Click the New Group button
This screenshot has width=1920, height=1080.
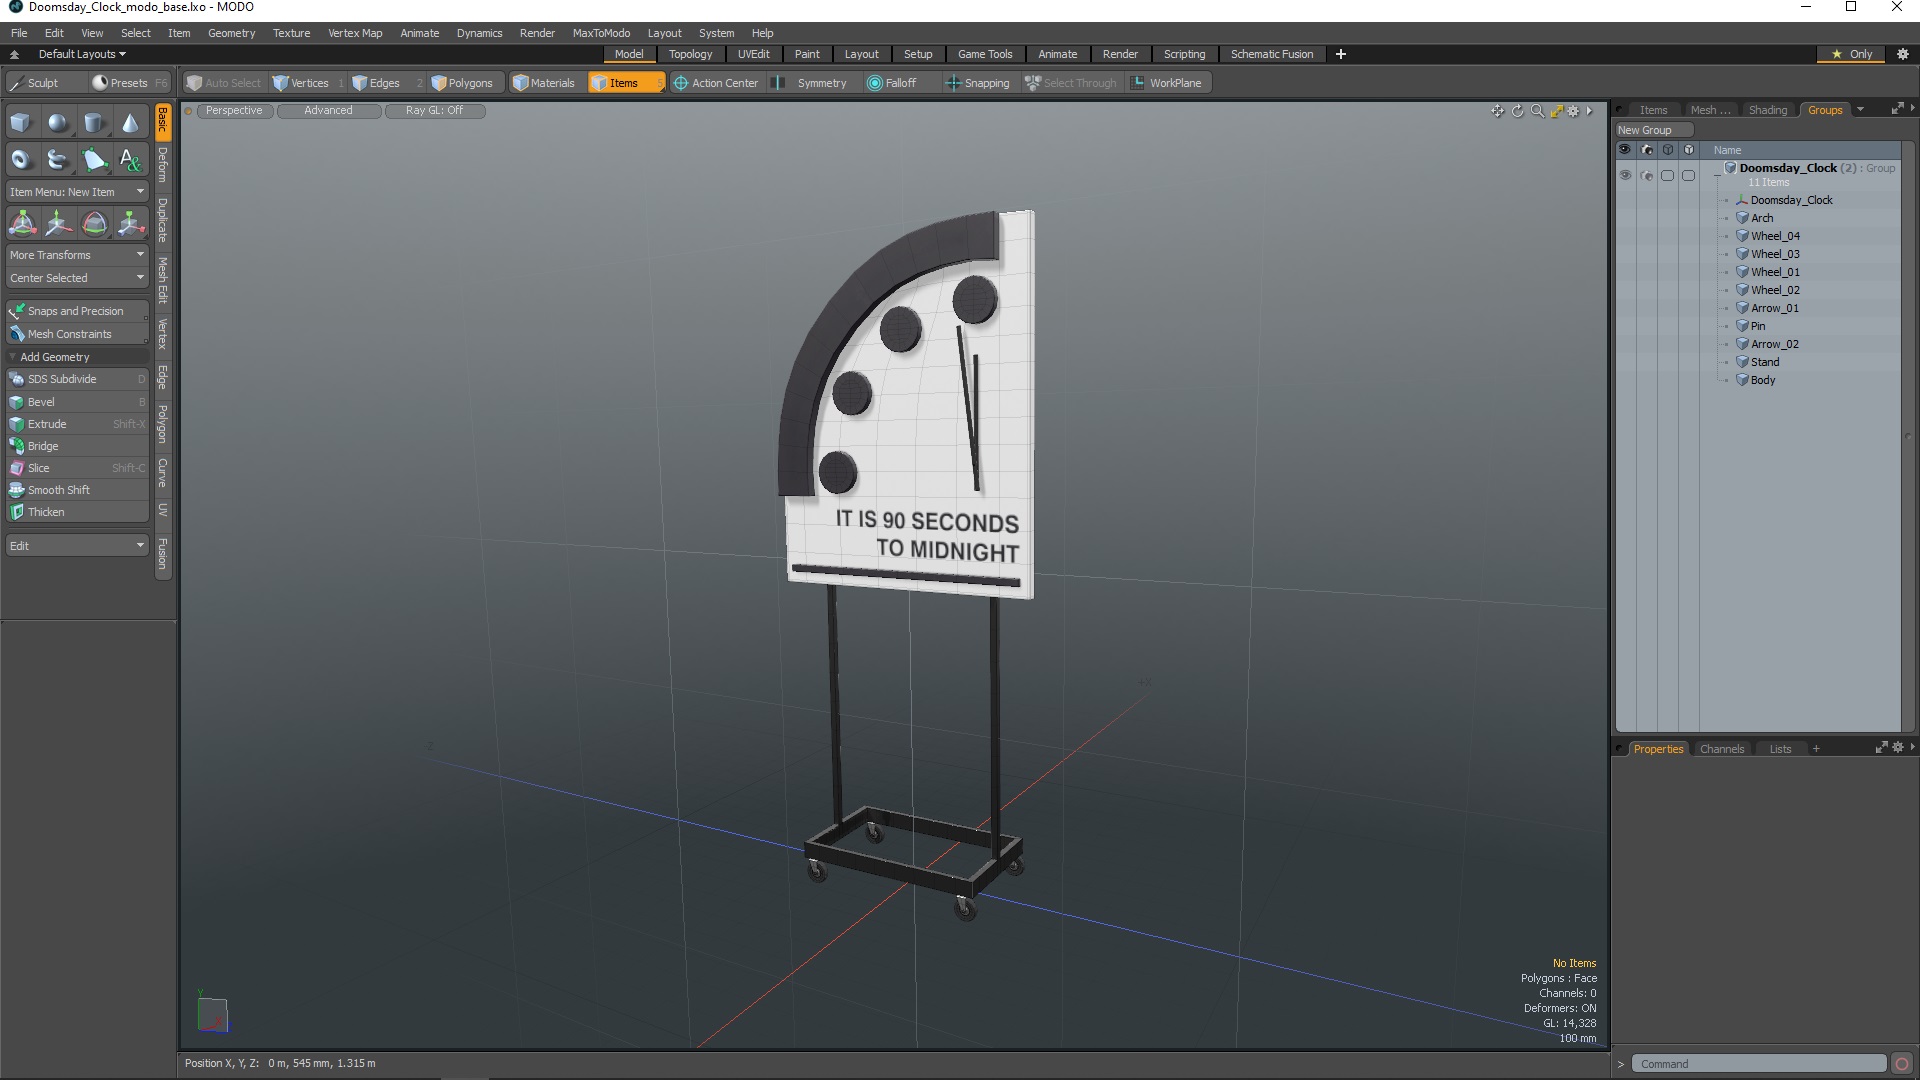tap(1653, 130)
